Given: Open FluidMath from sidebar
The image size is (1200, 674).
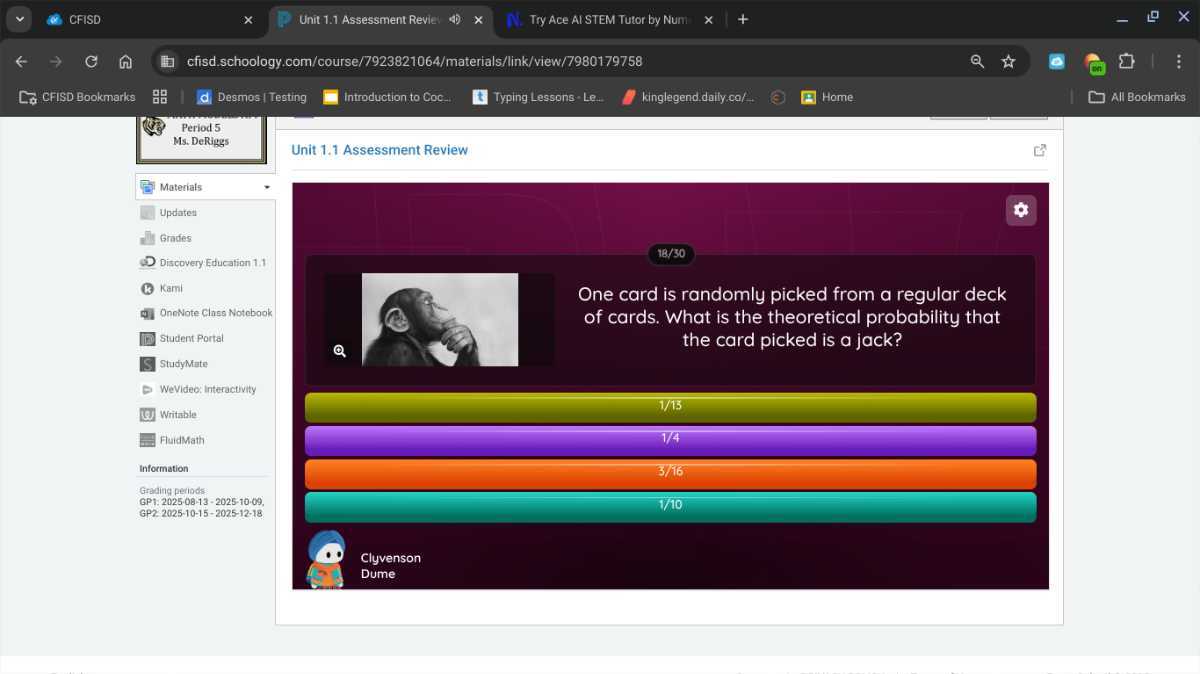Looking at the screenshot, I should [x=181, y=440].
